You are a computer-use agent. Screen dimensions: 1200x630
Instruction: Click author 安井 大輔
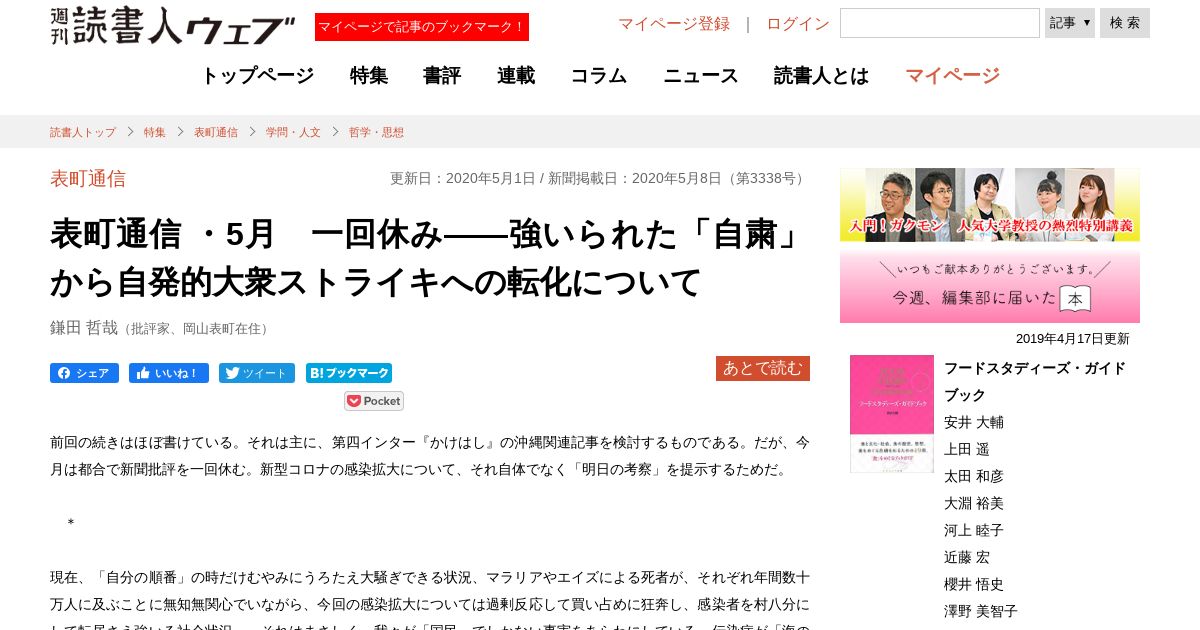(974, 422)
